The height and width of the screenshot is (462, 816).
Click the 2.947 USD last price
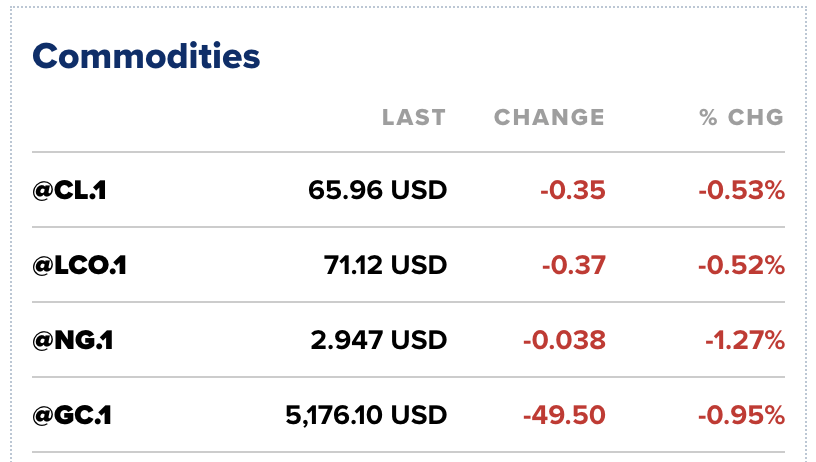(x=378, y=340)
